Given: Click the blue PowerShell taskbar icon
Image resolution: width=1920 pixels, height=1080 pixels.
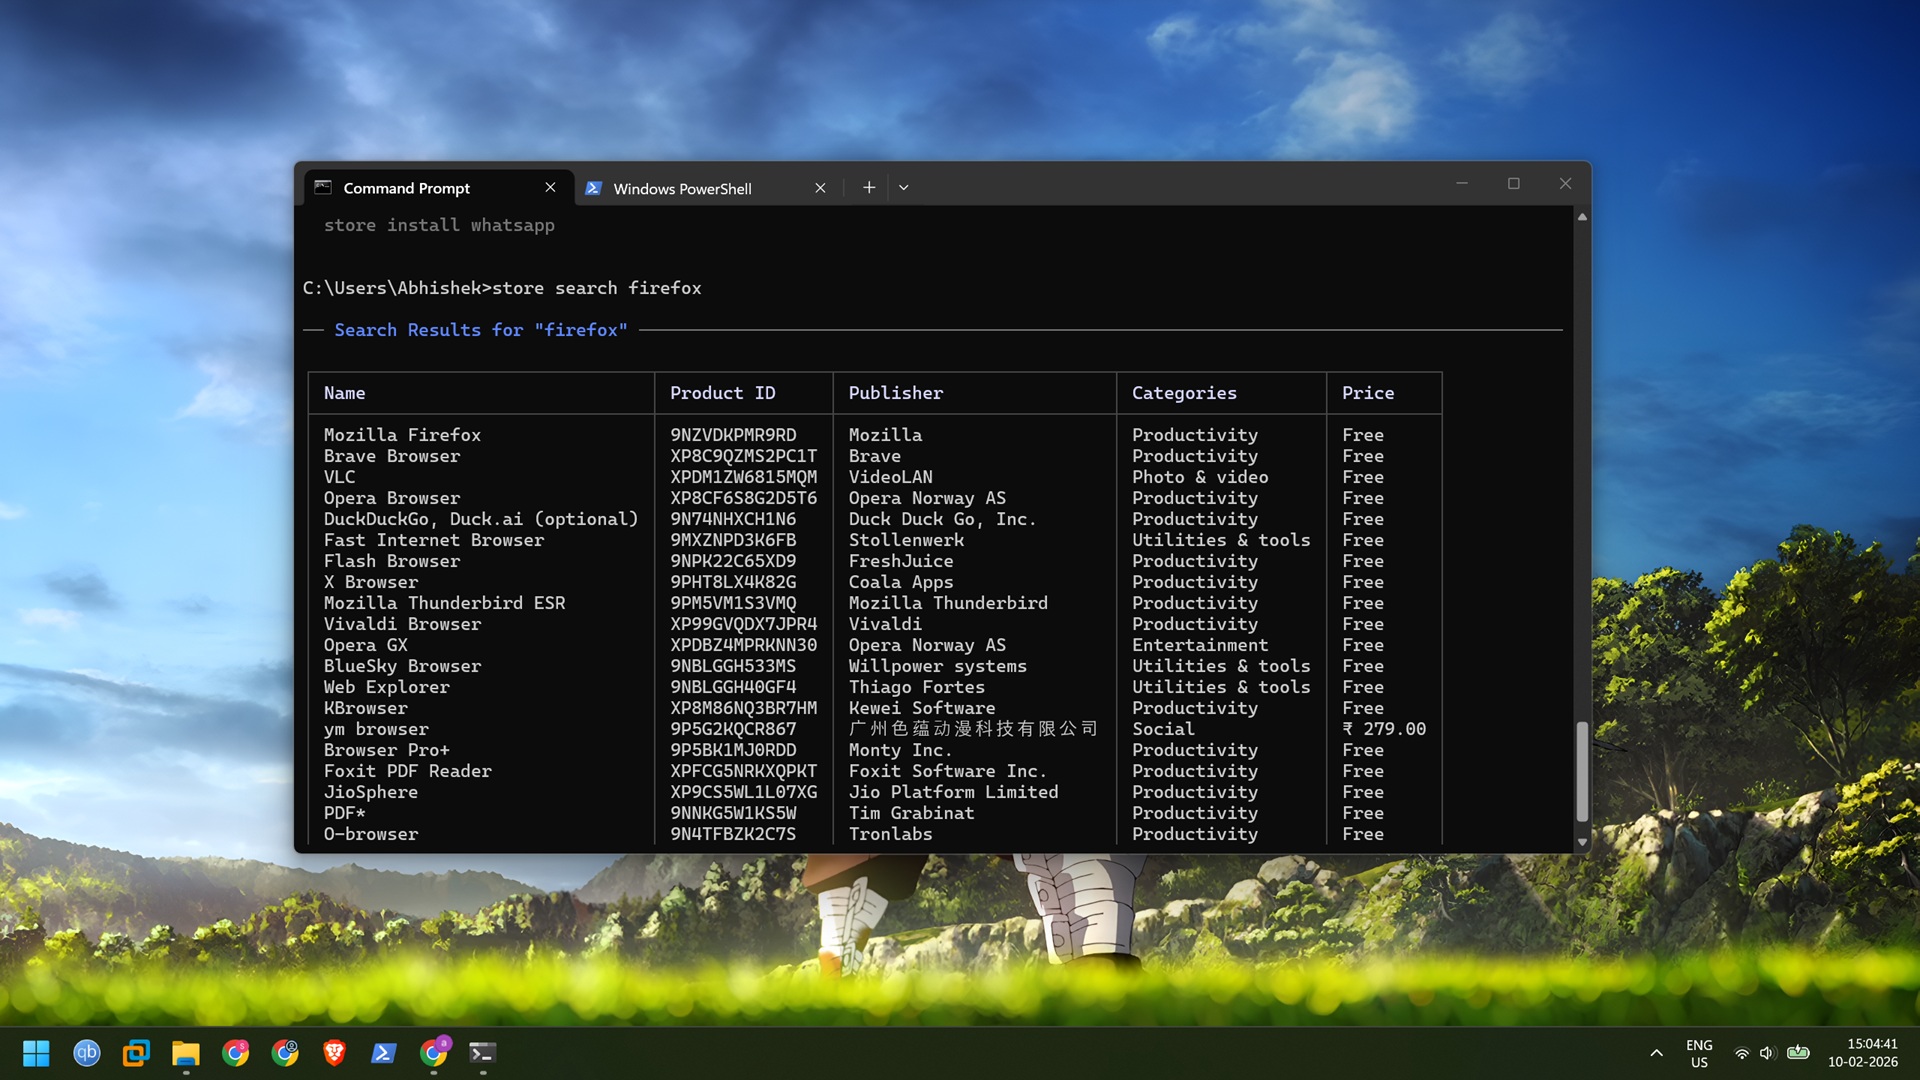Looking at the screenshot, I should (x=383, y=1053).
